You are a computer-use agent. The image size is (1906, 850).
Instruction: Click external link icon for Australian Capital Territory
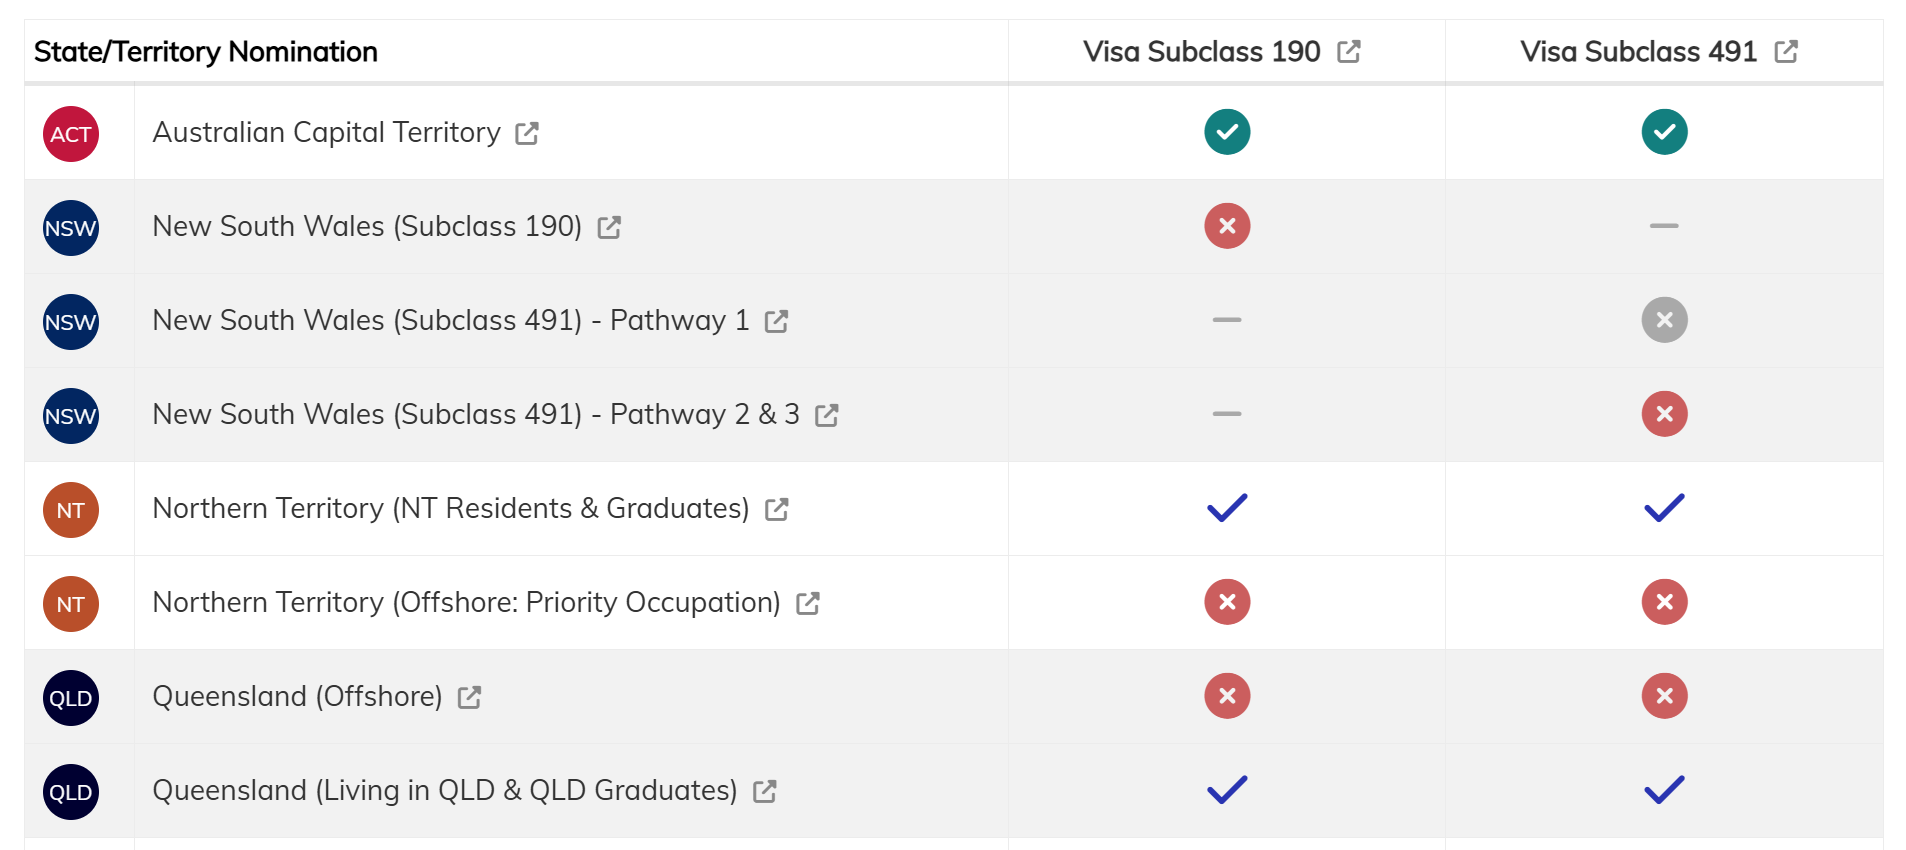[x=527, y=133]
